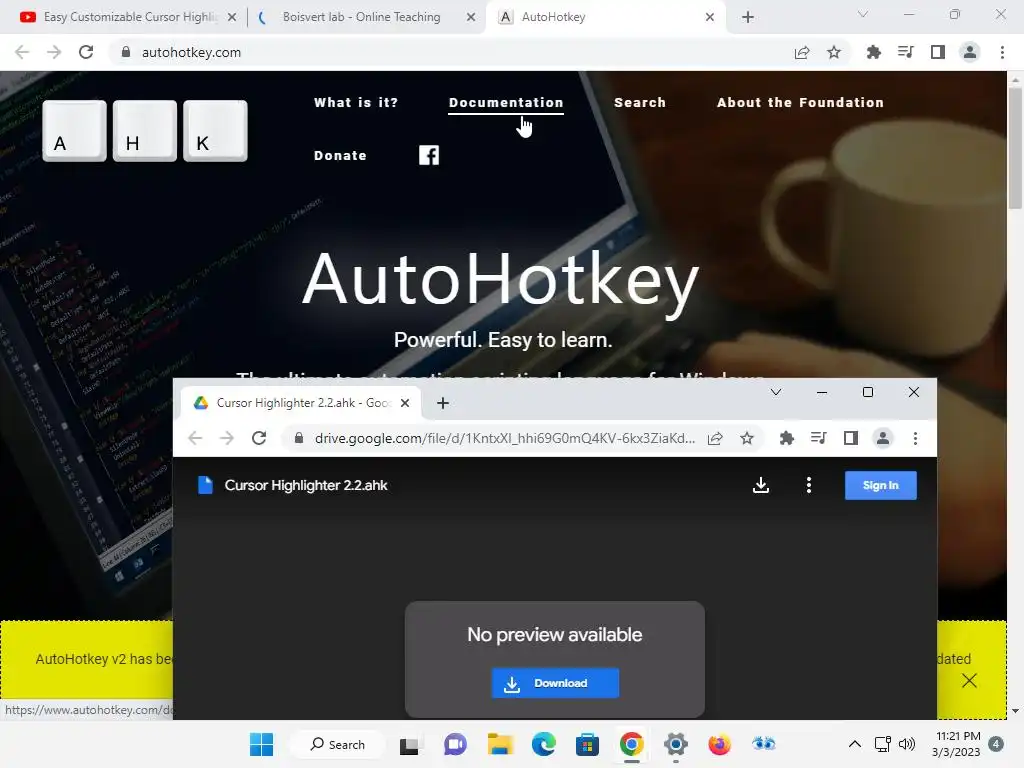Dismiss the yellow AutoHotkey v2 banner
Screen dimensions: 1024x768
[x=969, y=680]
